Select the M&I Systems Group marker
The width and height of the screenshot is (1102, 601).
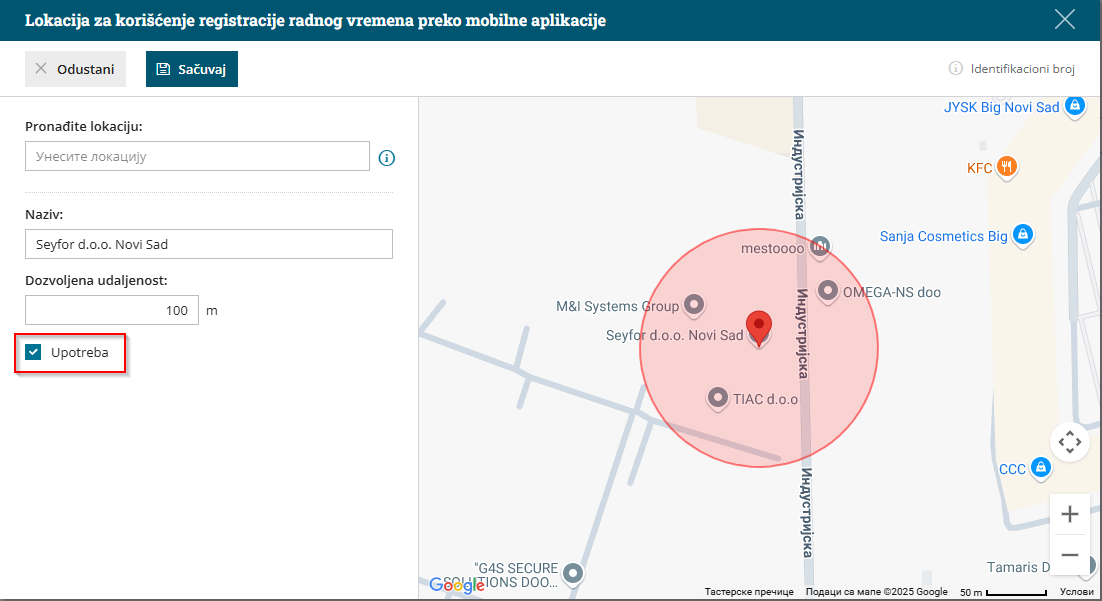click(694, 304)
